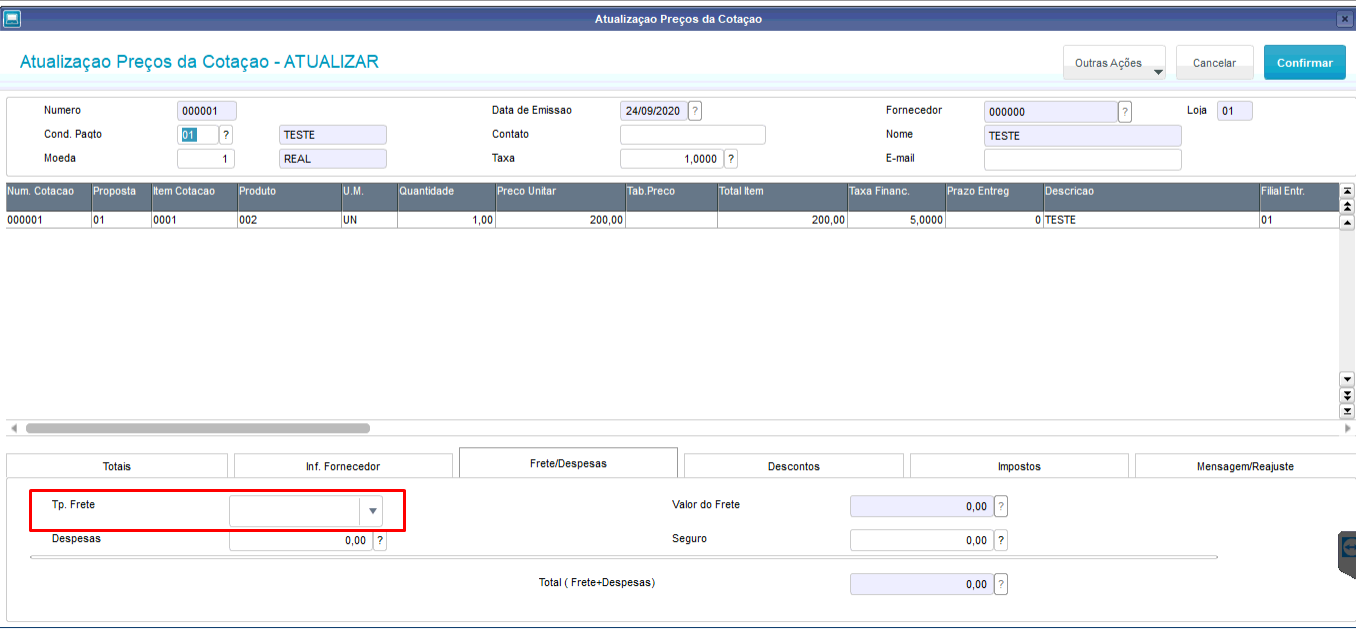This screenshot has width=1356, height=630.
Task: Move grid down one row arrow
Action: (x=1347, y=379)
